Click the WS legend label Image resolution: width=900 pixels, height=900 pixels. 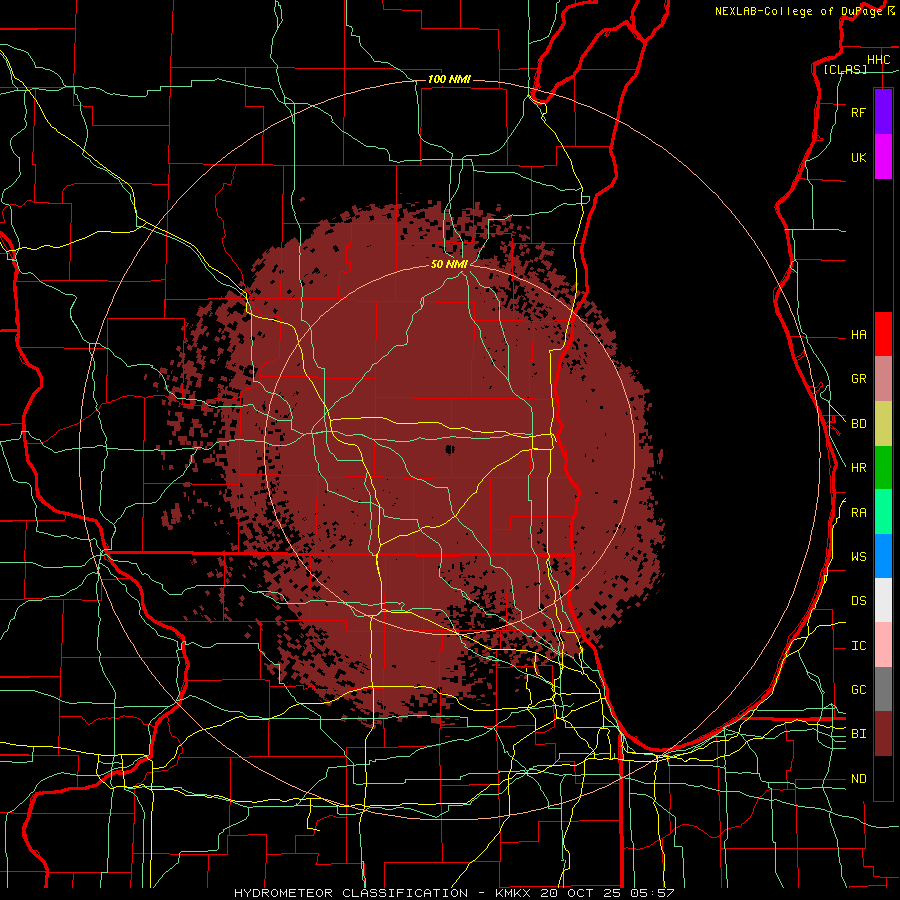pos(858,556)
